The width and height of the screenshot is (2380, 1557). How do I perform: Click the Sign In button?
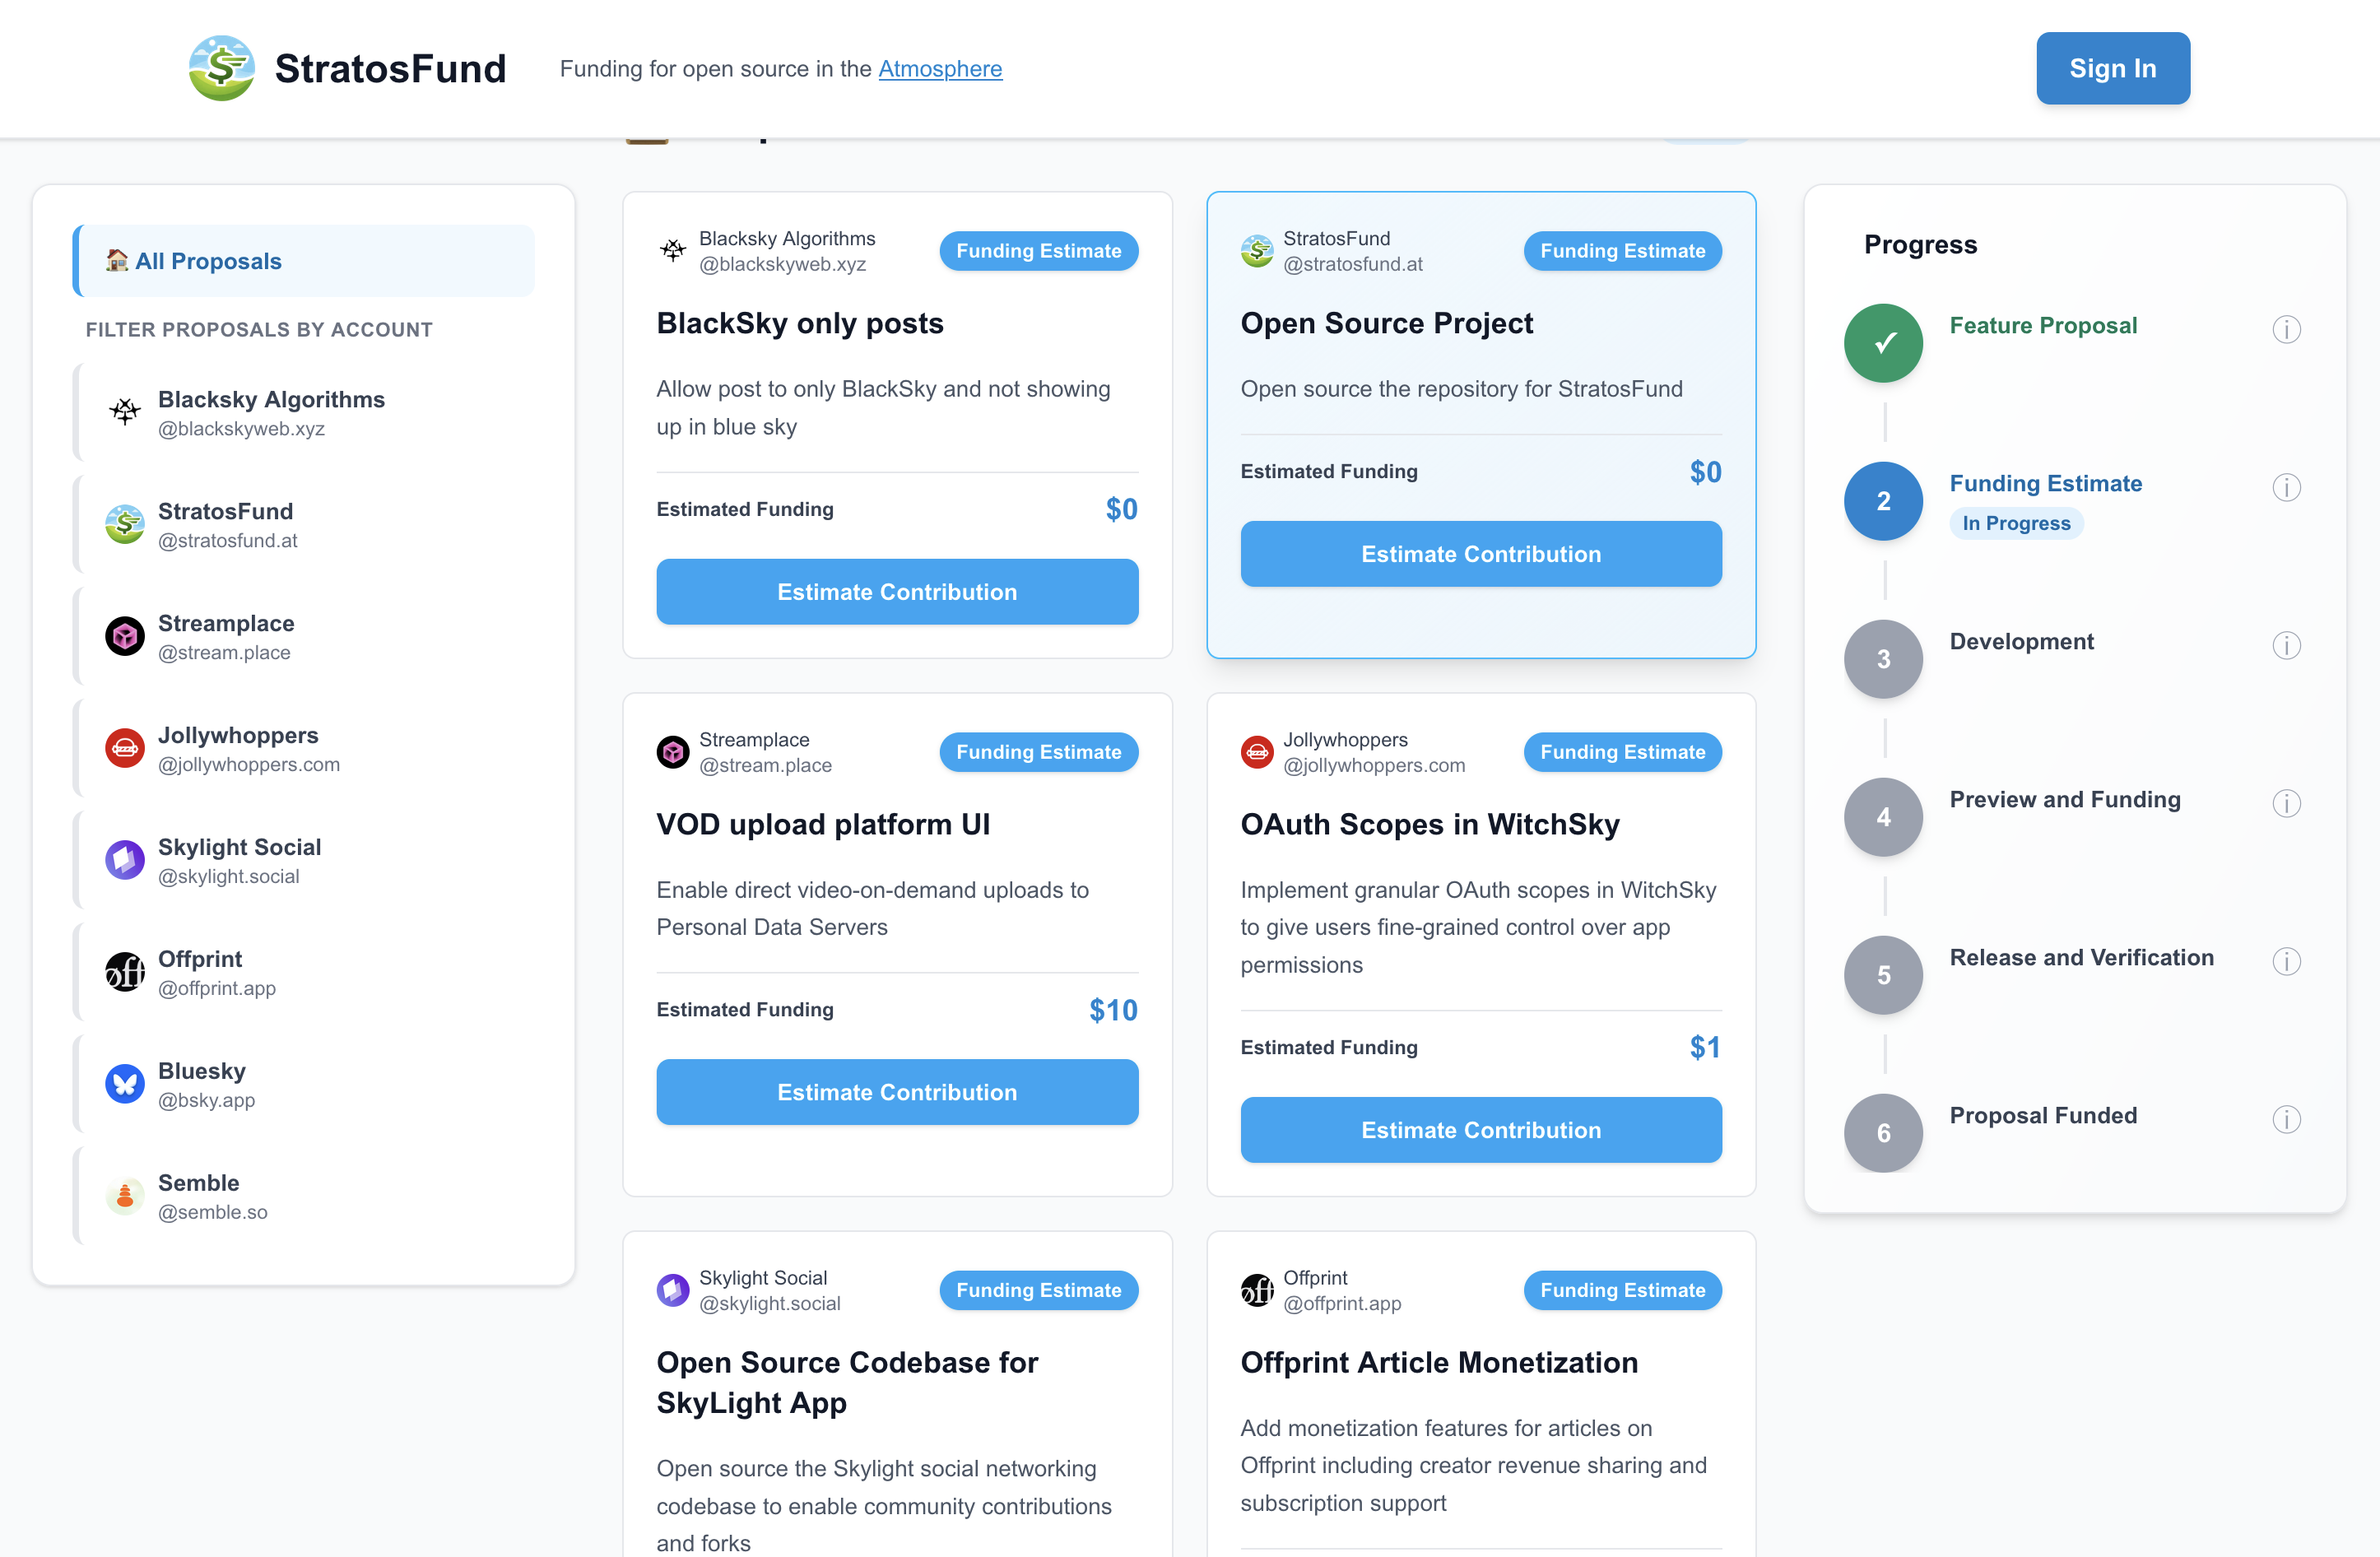pos(2113,68)
